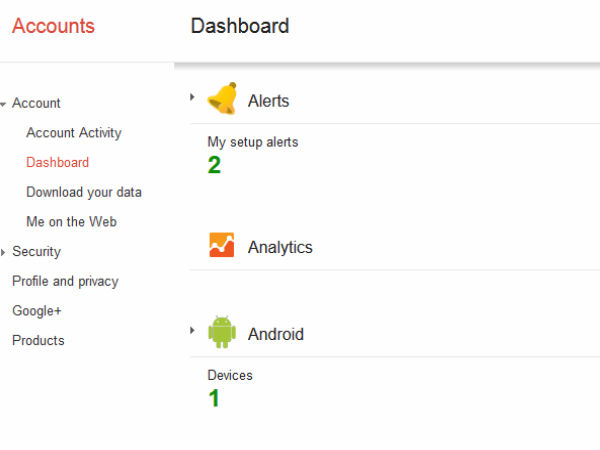
Task: Open the Analytics section heading
Action: (x=280, y=247)
